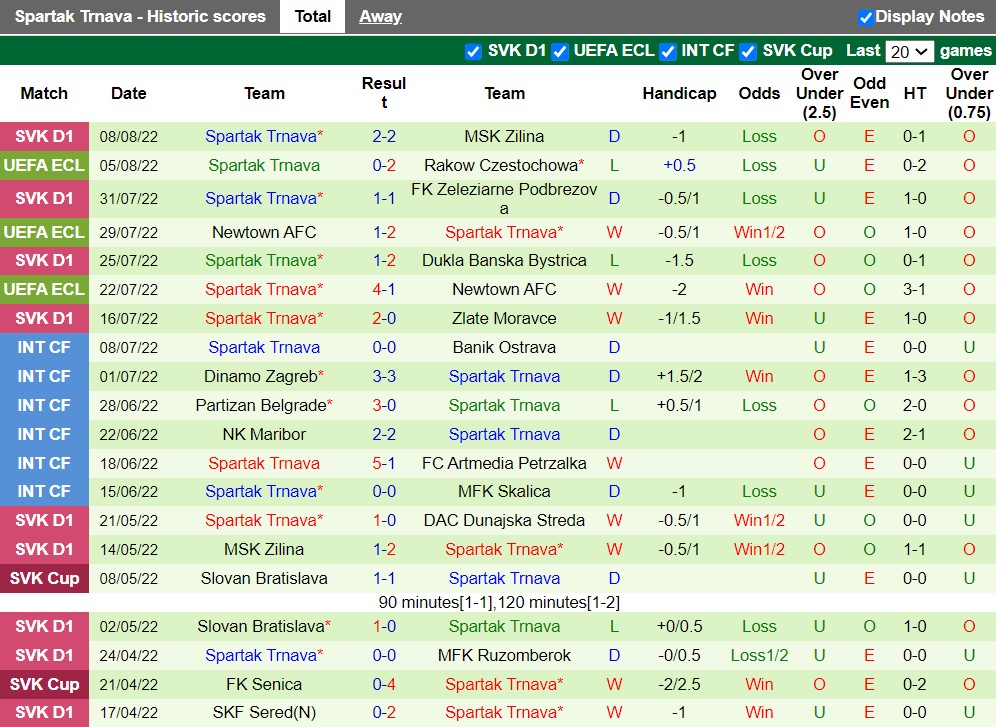This screenshot has width=996, height=727.
Task: Open the INT CF badge next to Banik Ostrava match
Action: 44,348
